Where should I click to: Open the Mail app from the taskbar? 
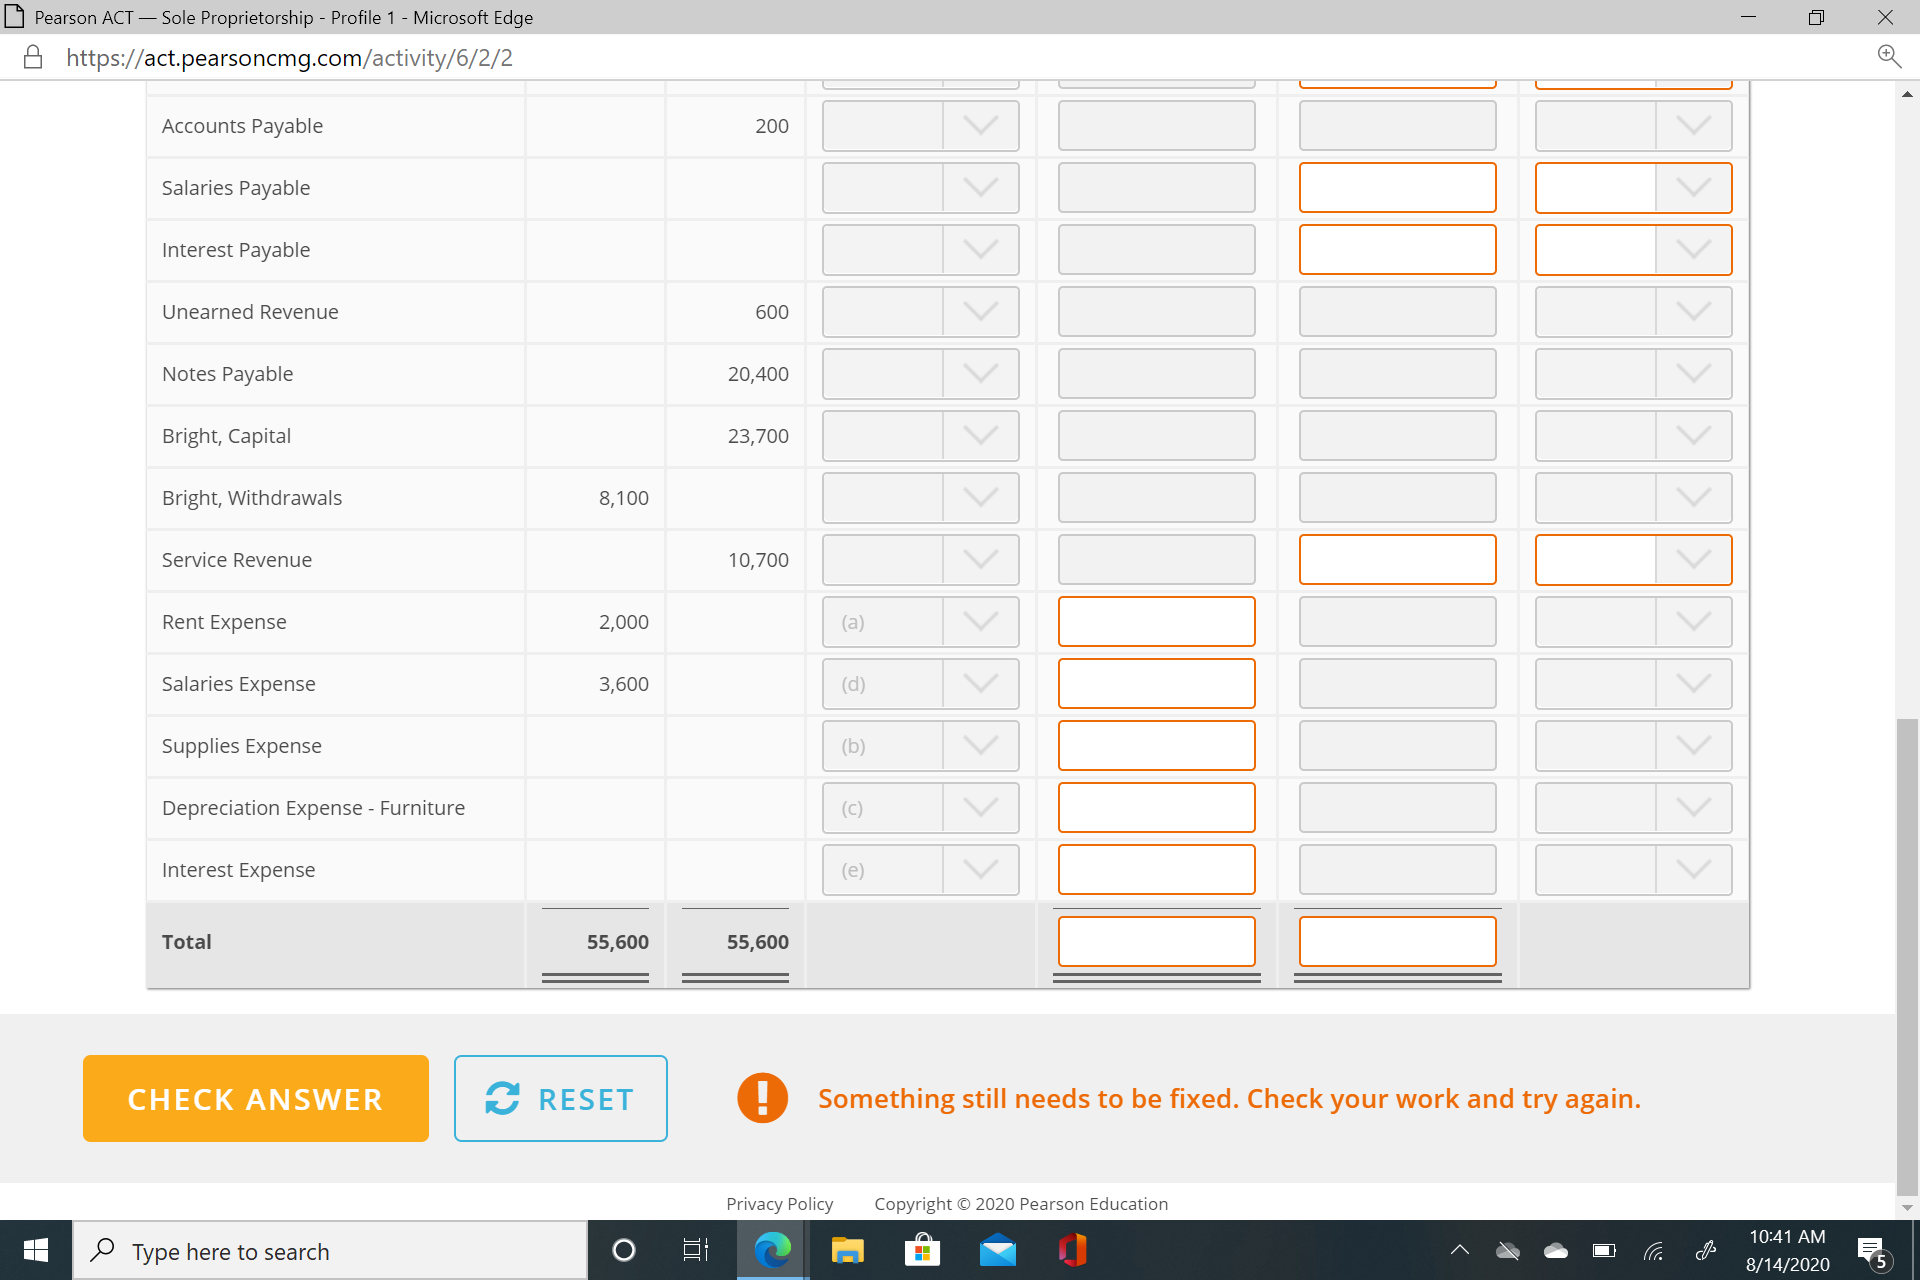[x=999, y=1249]
